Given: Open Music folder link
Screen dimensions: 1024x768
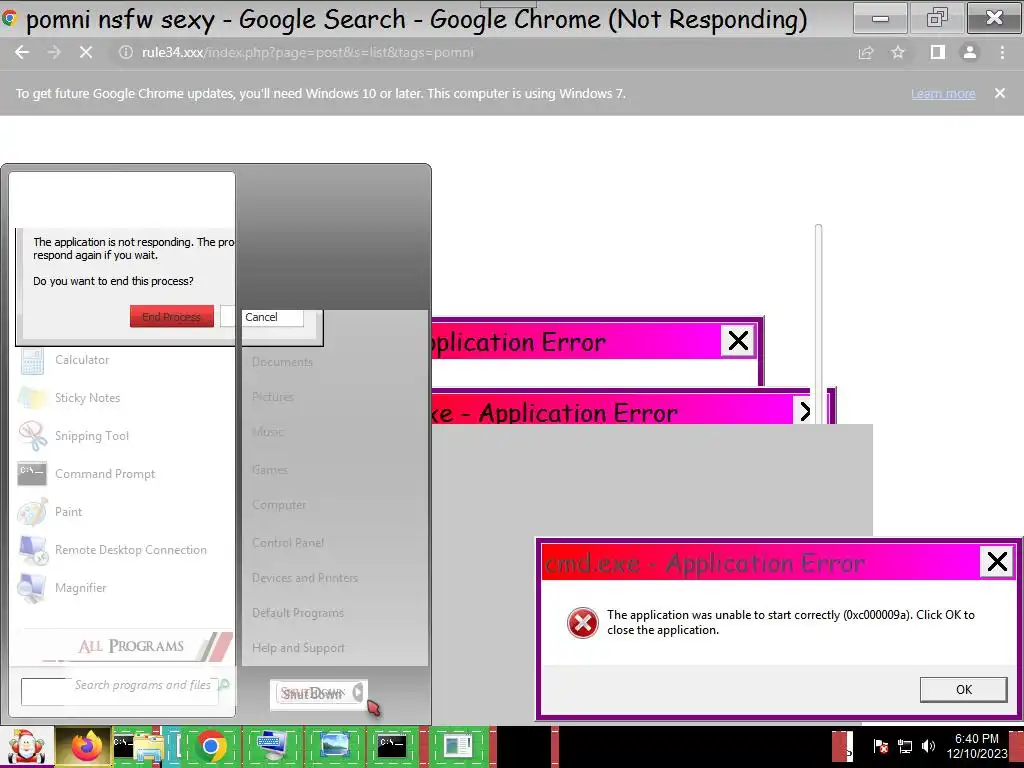Looking at the screenshot, I should coord(268,432).
